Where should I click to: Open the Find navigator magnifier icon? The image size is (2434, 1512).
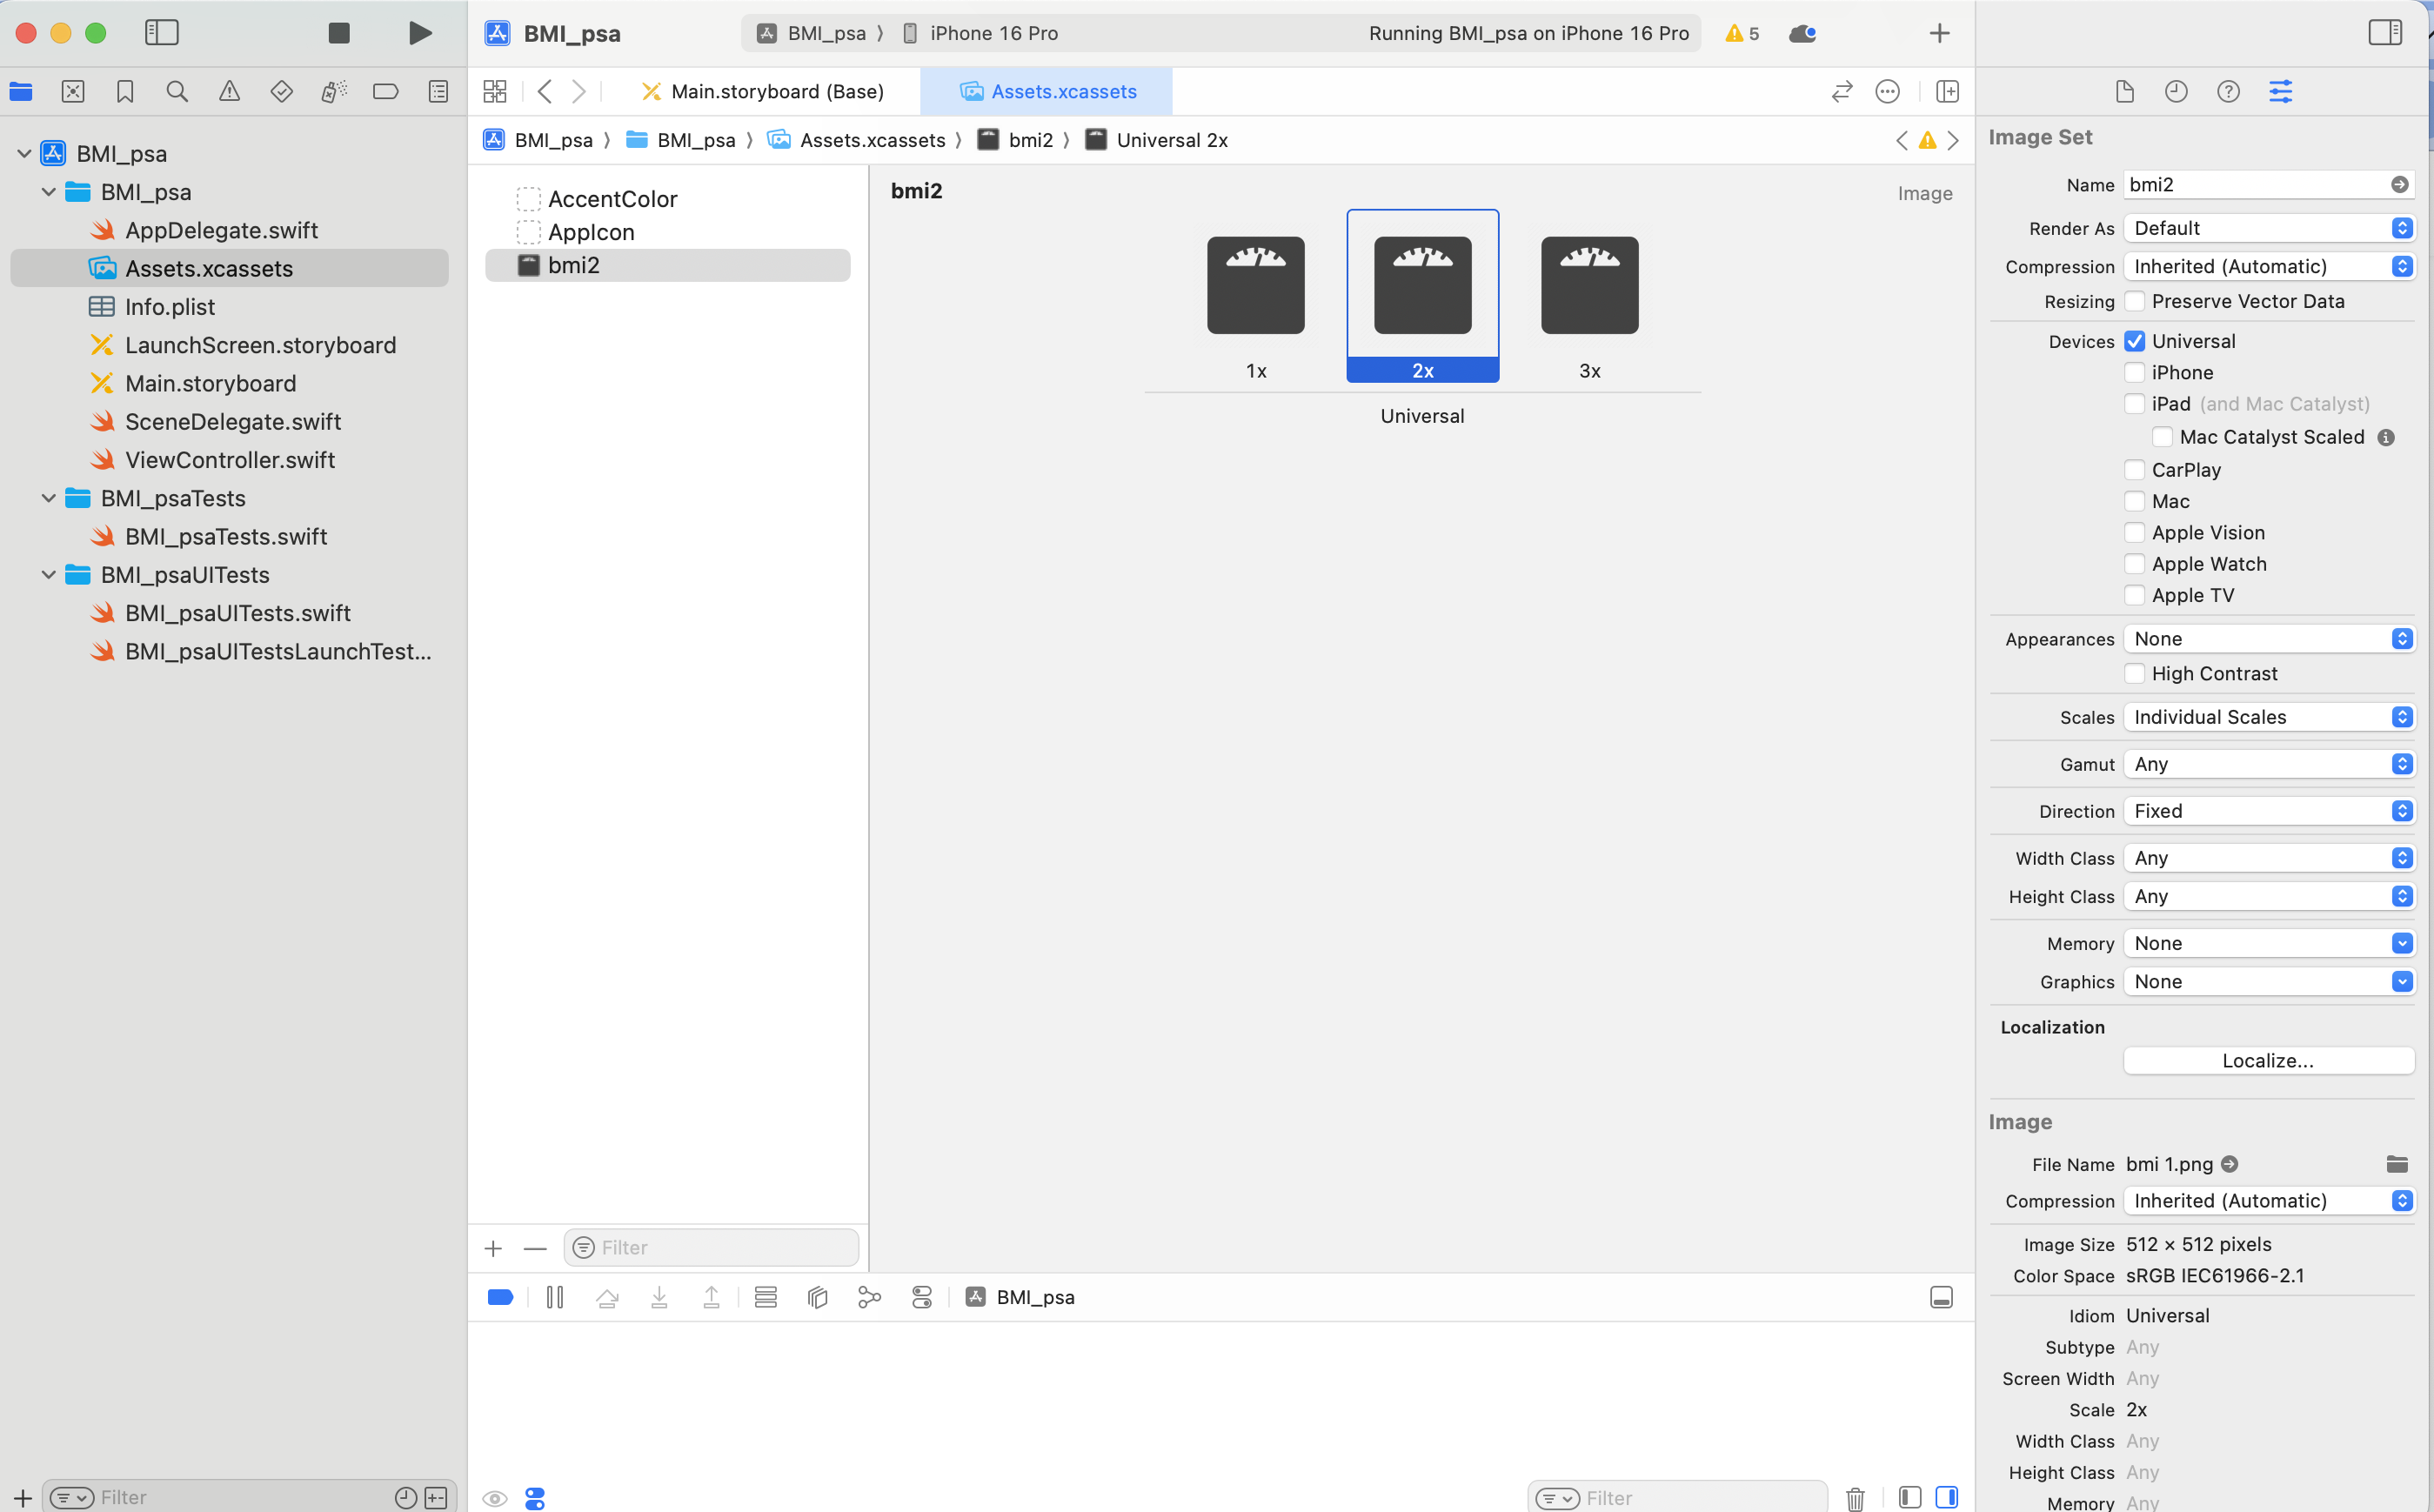pos(177,92)
